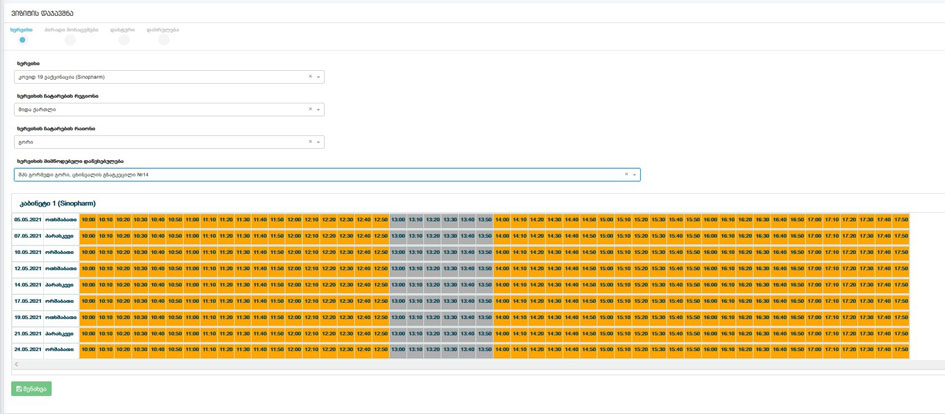This screenshot has width=945, height=414.
Task: Go to the third wizard step circle
Action: pos(124,40)
